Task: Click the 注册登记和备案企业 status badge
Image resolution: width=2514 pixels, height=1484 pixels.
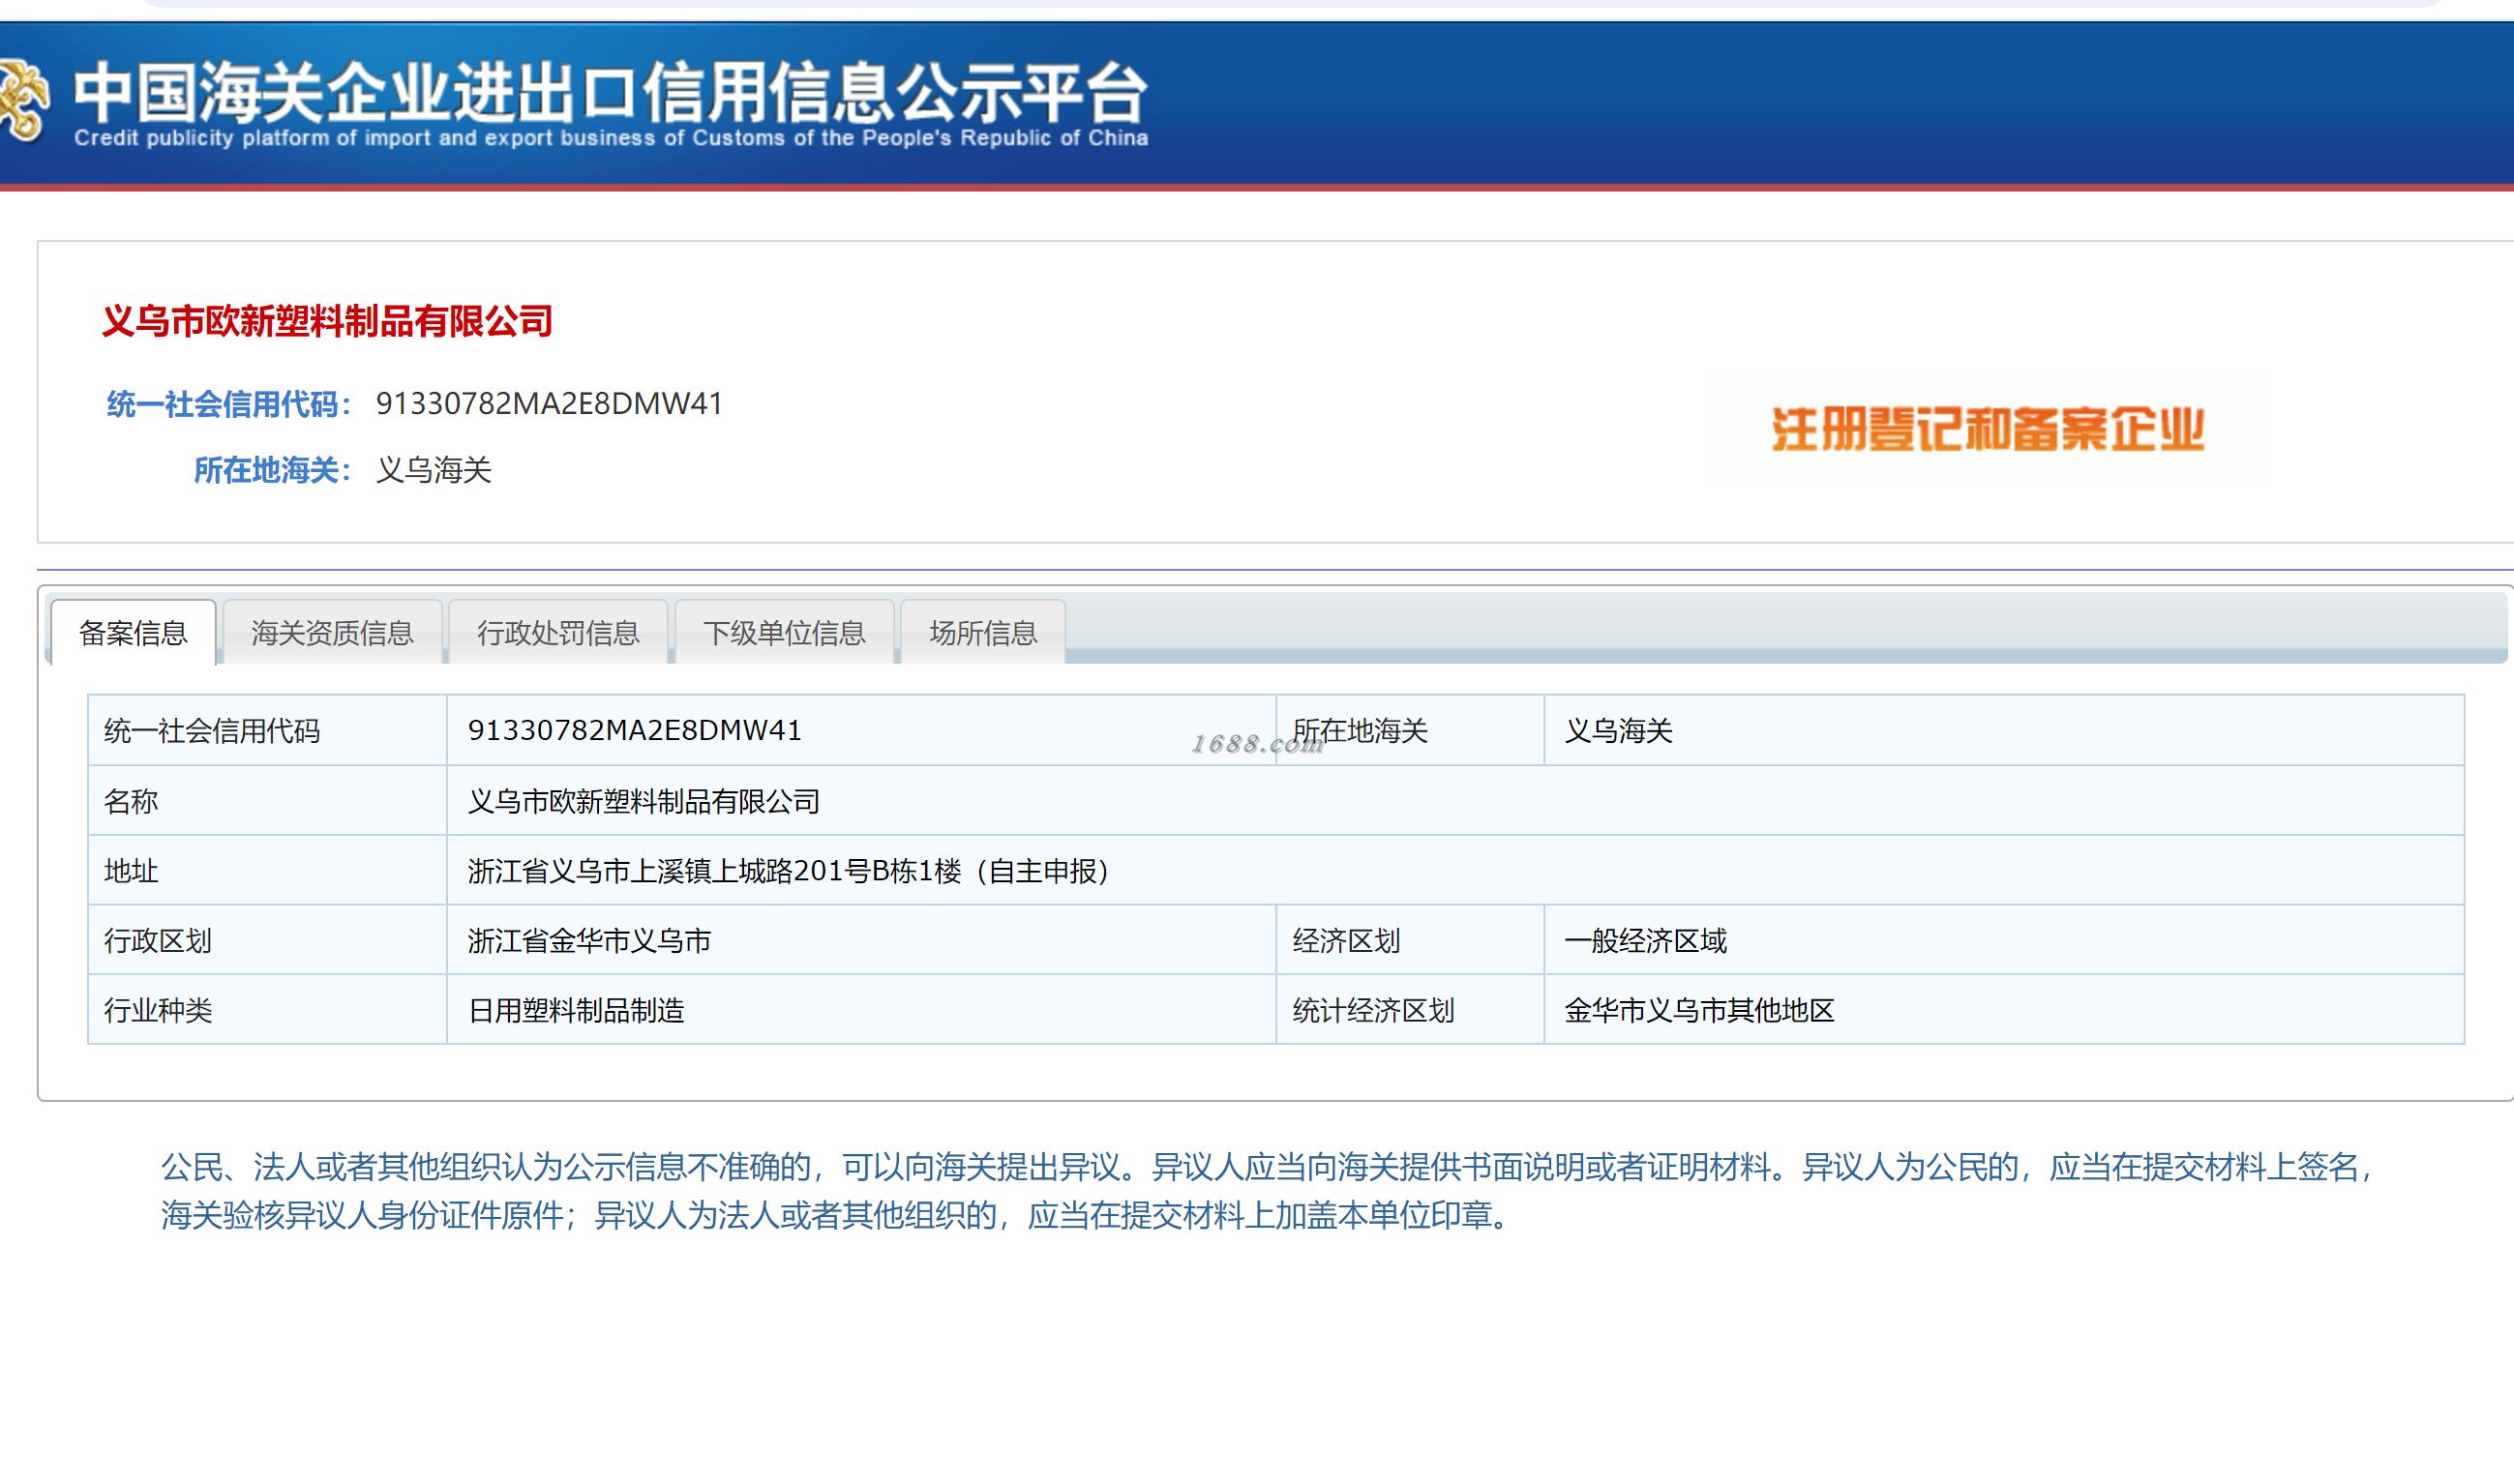Action: pyautogui.click(x=1987, y=429)
